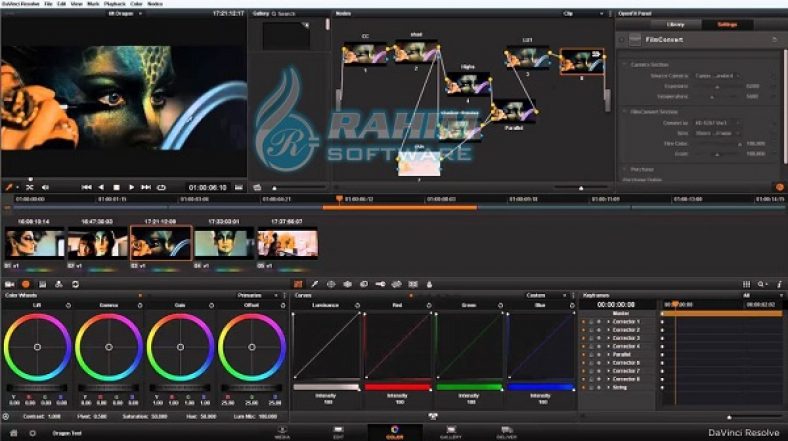Expand the Sizing keyframe track
Image resolution: width=788 pixels, height=441 pixels.
pos(608,387)
